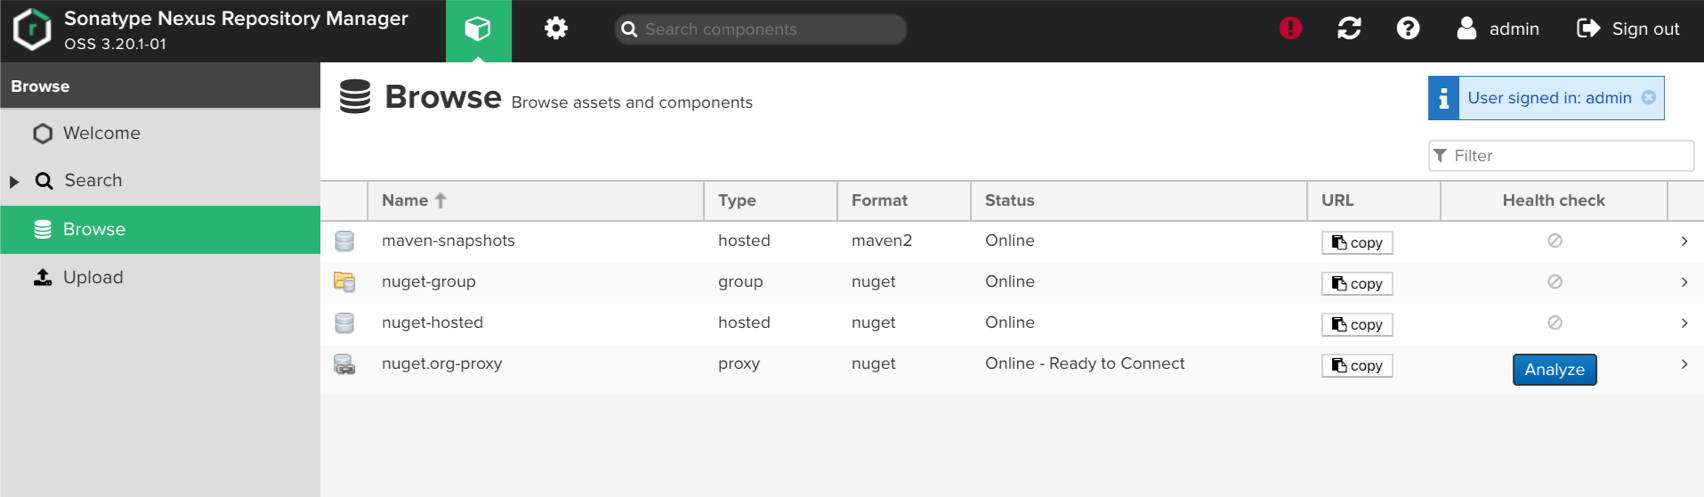This screenshot has height=497, width=1704.
Task: Open the nuget-hosted repository row
Action: tap(1012, 324)
